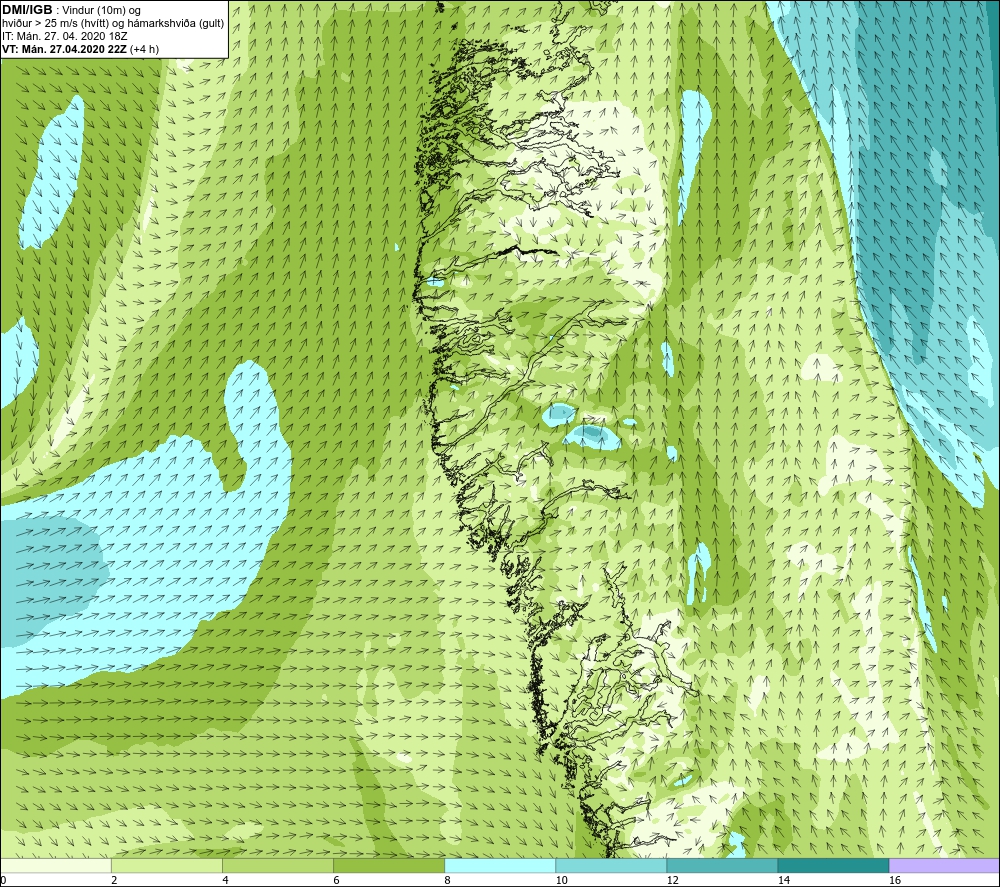Click the legend value '12'
This screenshot has height=887, width=1000.
point(672,880)
